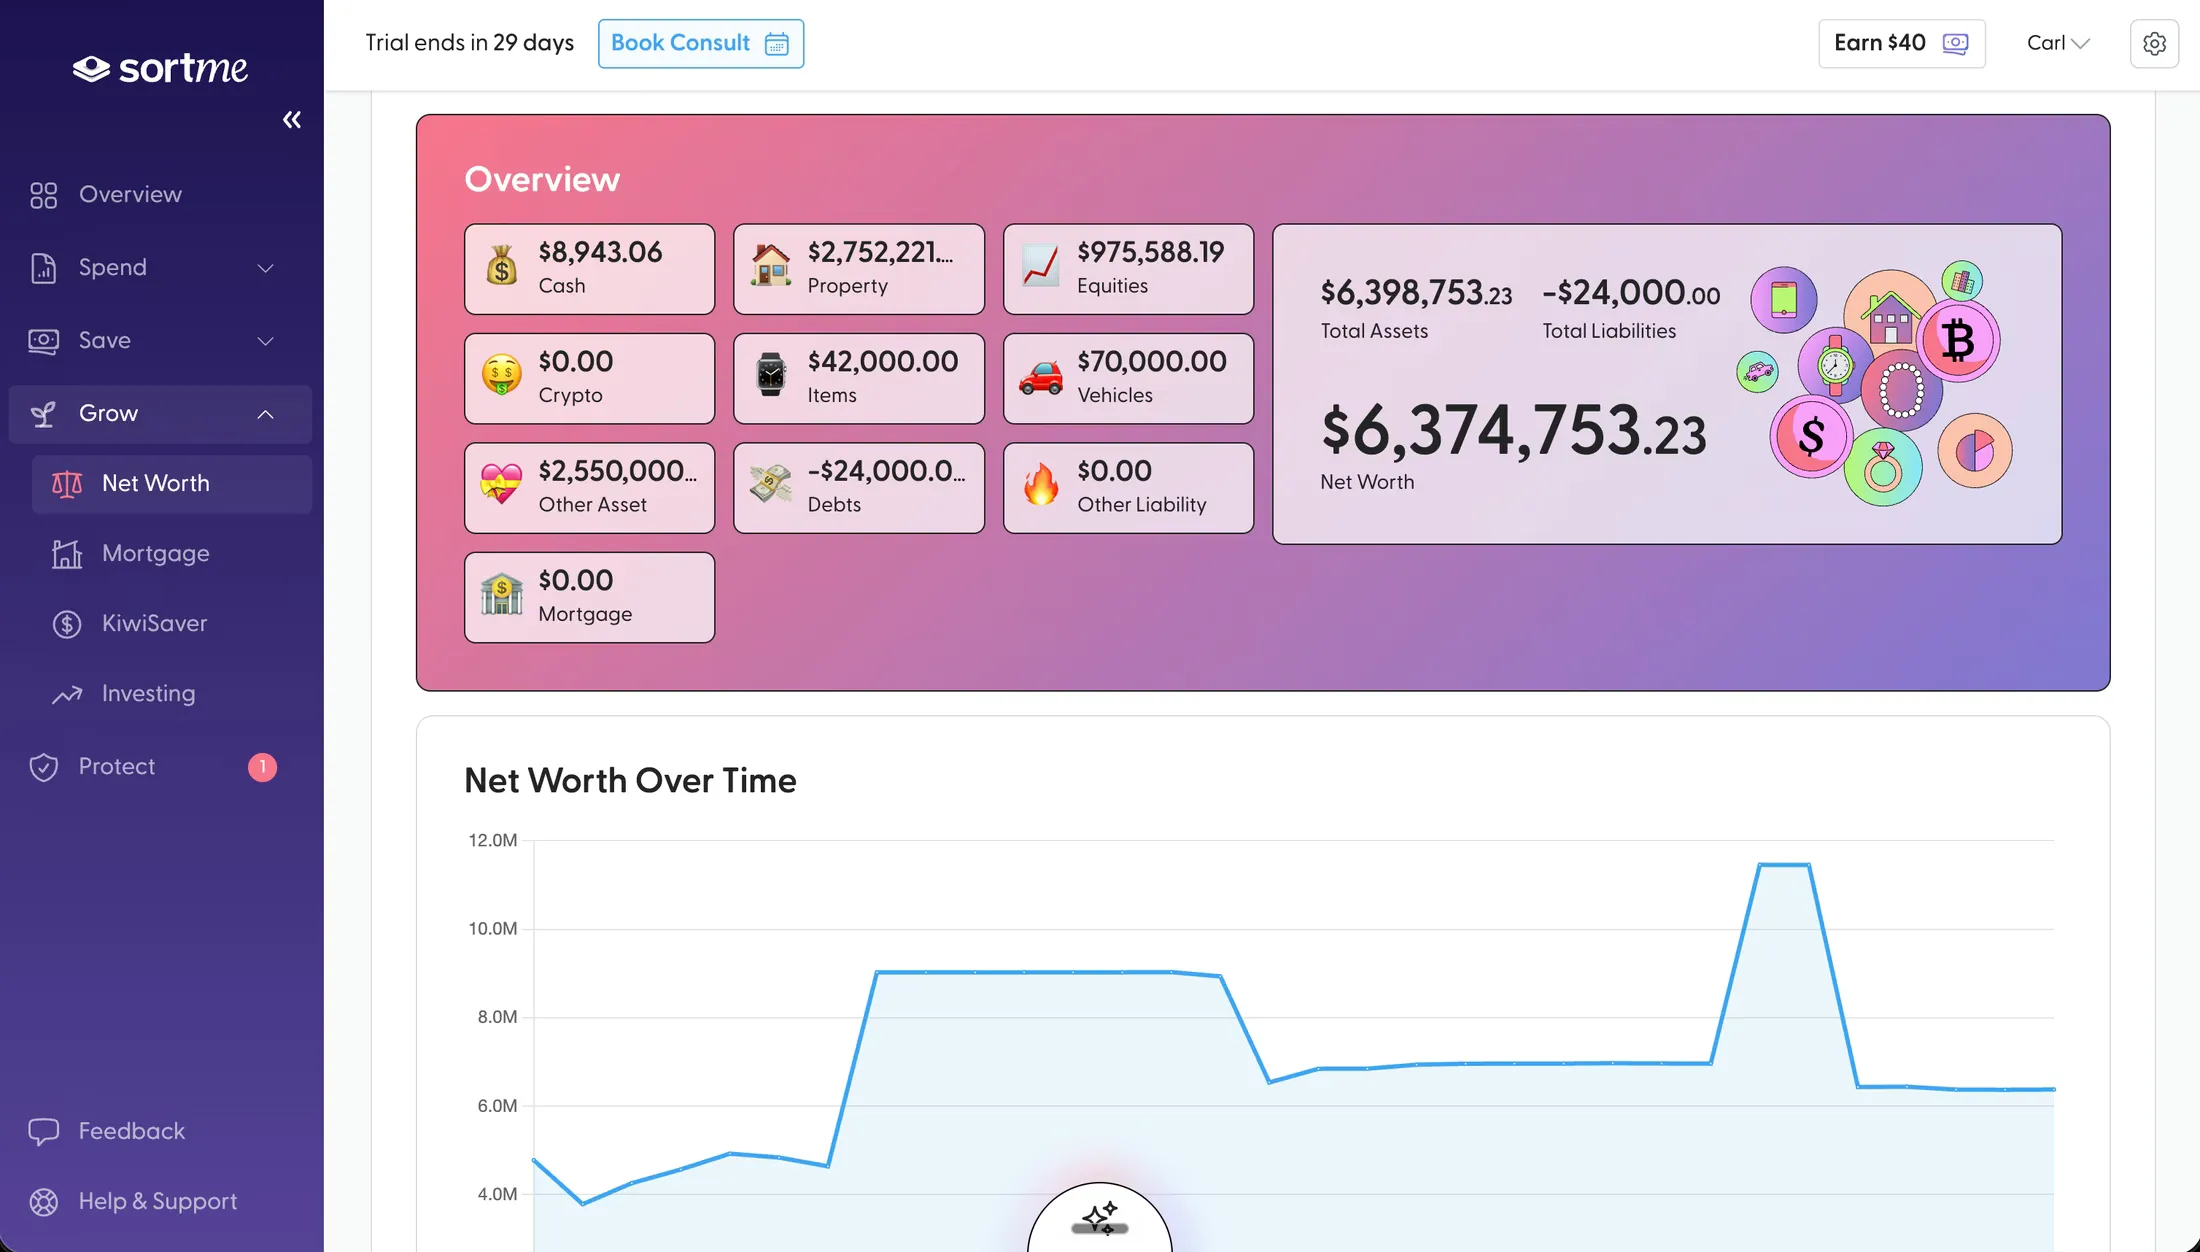Open the Crypto $0.00 card

point(589,378)
